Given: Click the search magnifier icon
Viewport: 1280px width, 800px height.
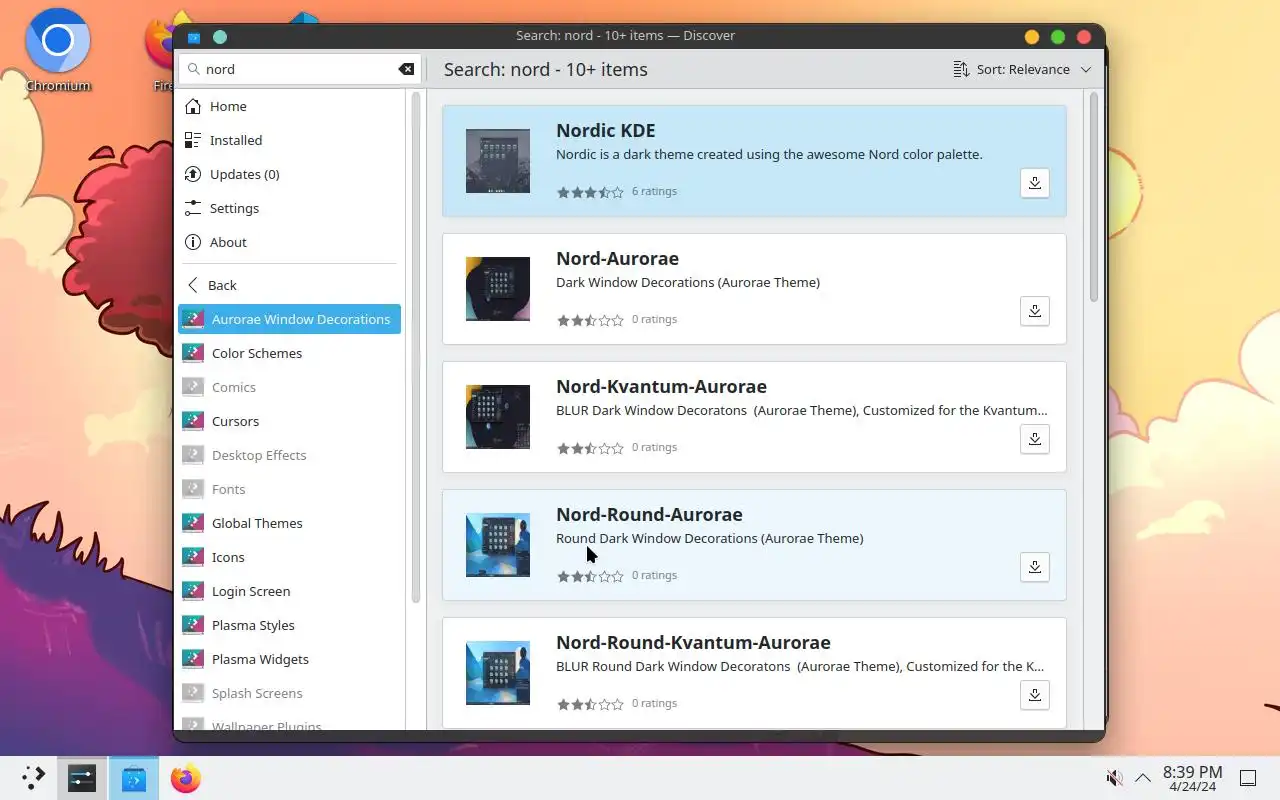Looking at the screenshot, I should [x=192, y=69].
